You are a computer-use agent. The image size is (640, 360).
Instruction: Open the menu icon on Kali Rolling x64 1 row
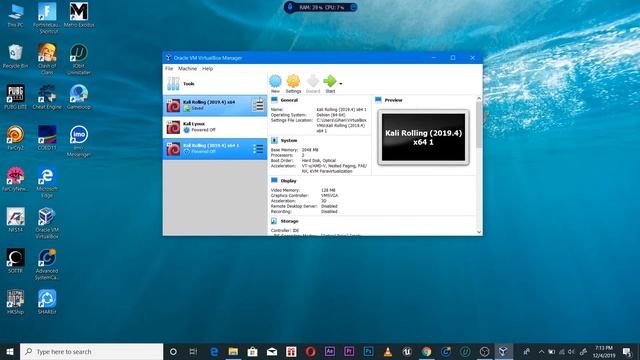click(258, 149)
